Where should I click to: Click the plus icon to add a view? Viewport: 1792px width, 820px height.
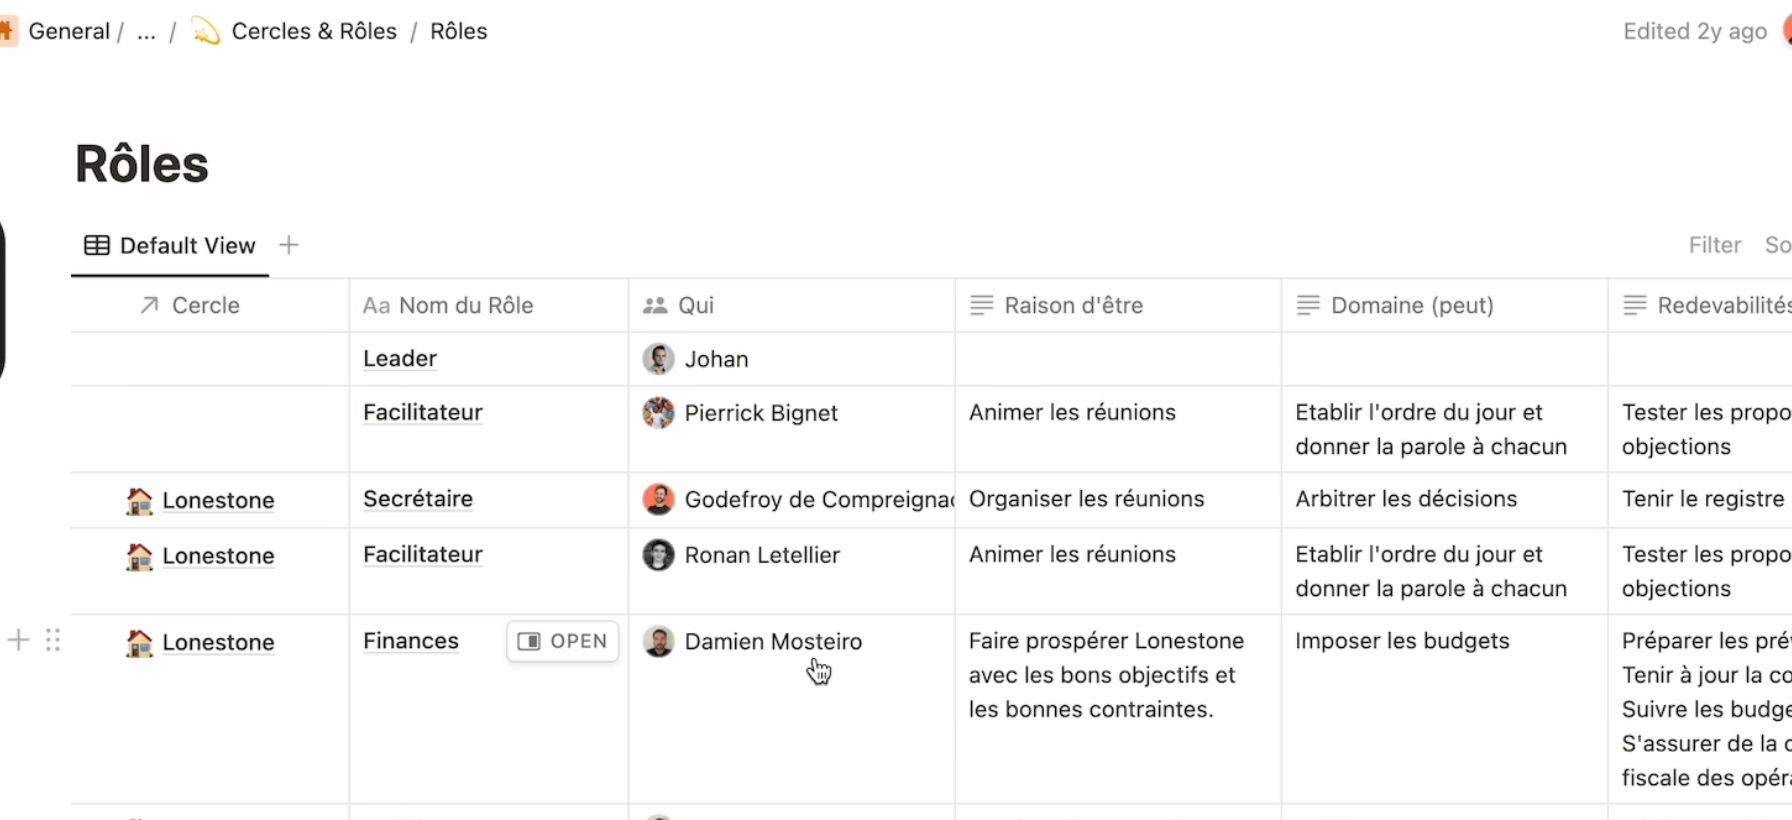pyautogui.click(x=289, y=245)
